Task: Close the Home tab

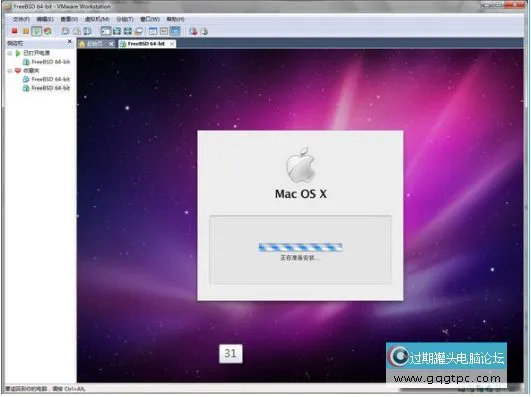Action: (111, 44)
